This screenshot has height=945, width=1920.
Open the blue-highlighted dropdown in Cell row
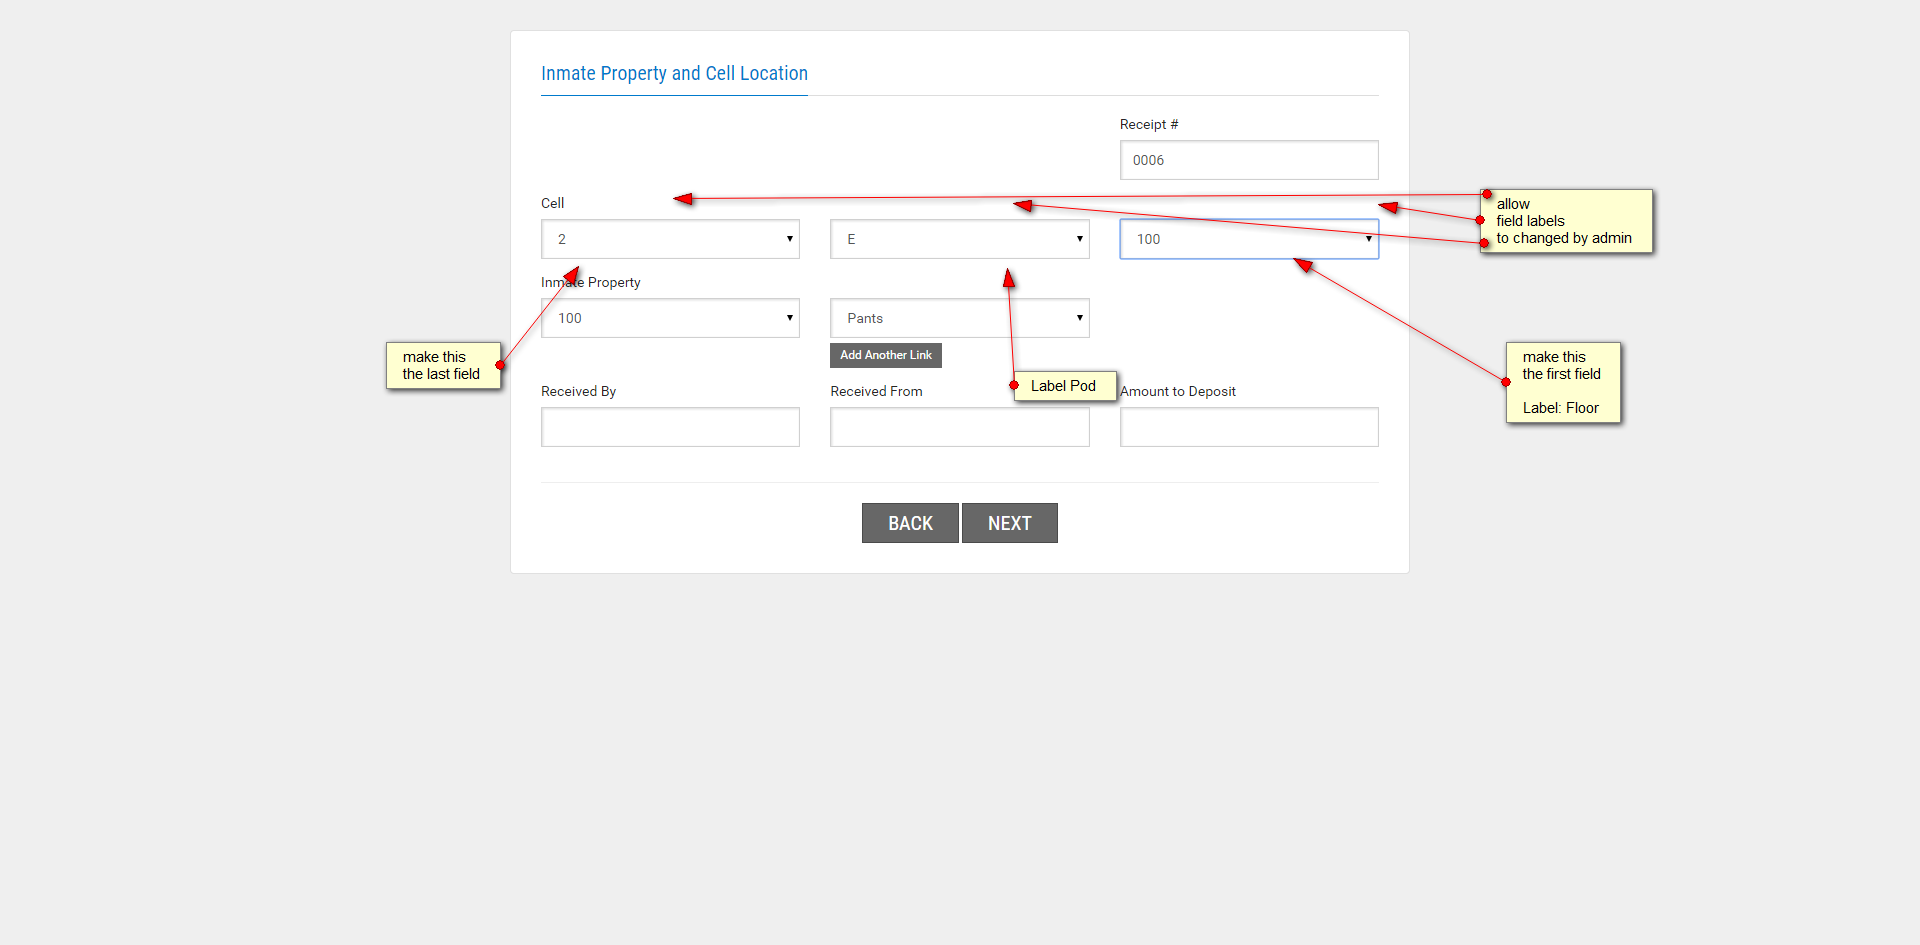pyautogui.click(x=1248, y=239)
